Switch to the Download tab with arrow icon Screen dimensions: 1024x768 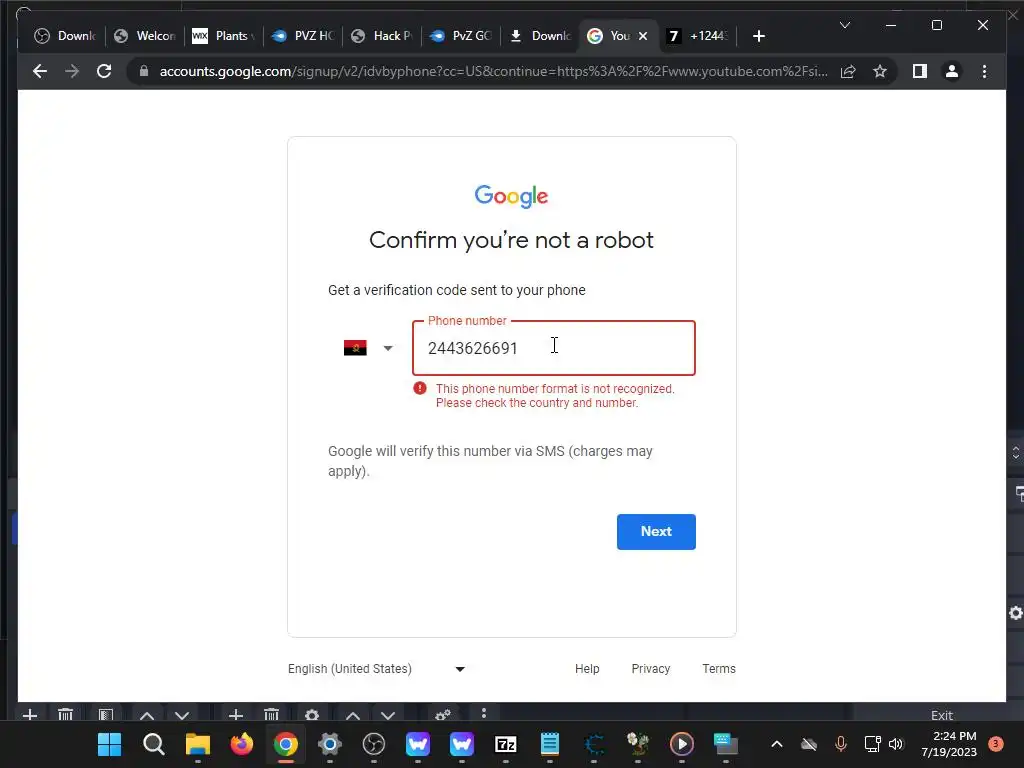(x=539, y=36)
